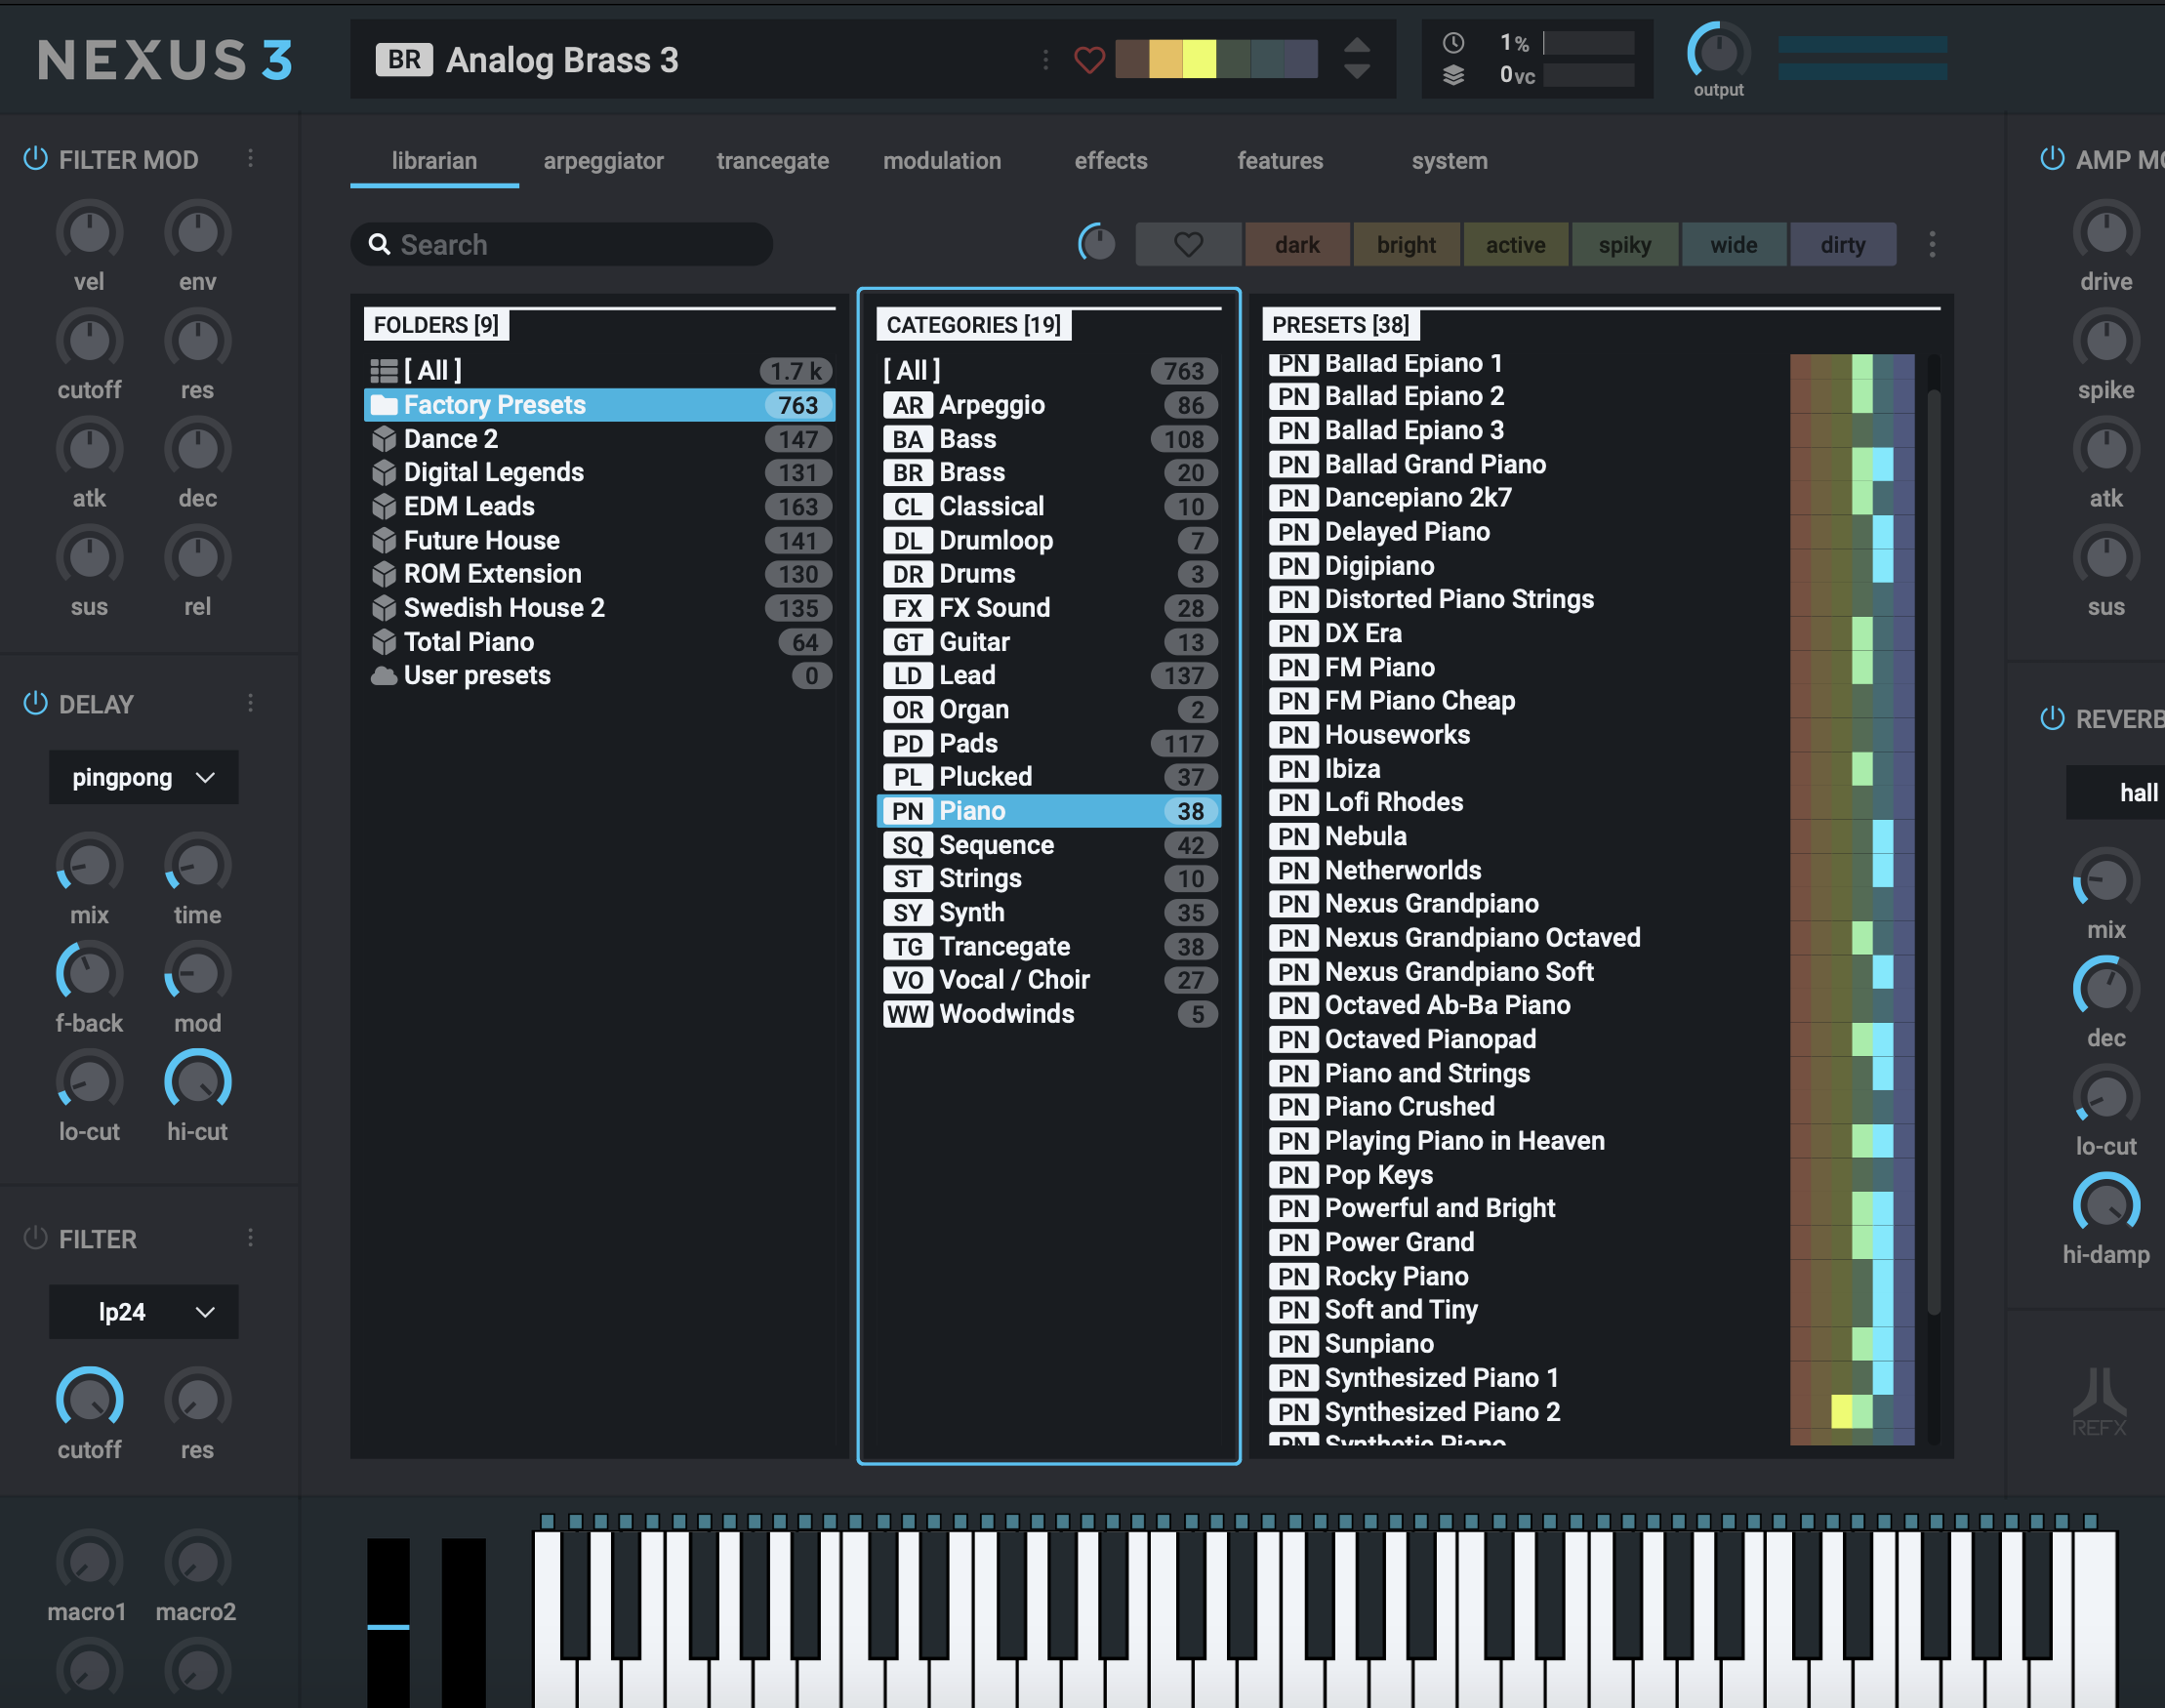Click the reverb dec knob
The width and height of the screenshot is (2165, 1708).
point(2106,989)
